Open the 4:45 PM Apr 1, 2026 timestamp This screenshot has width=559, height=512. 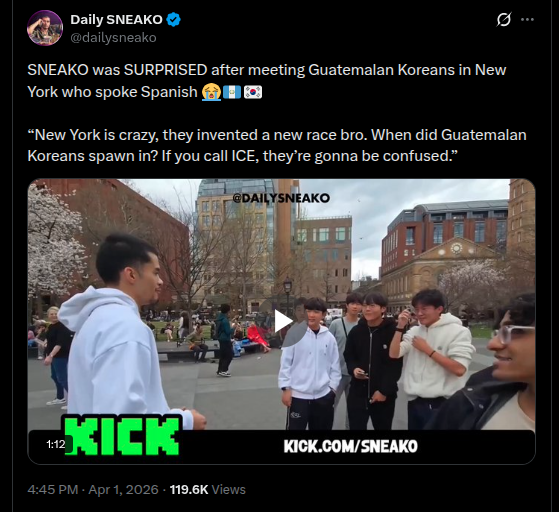[93, 490]
